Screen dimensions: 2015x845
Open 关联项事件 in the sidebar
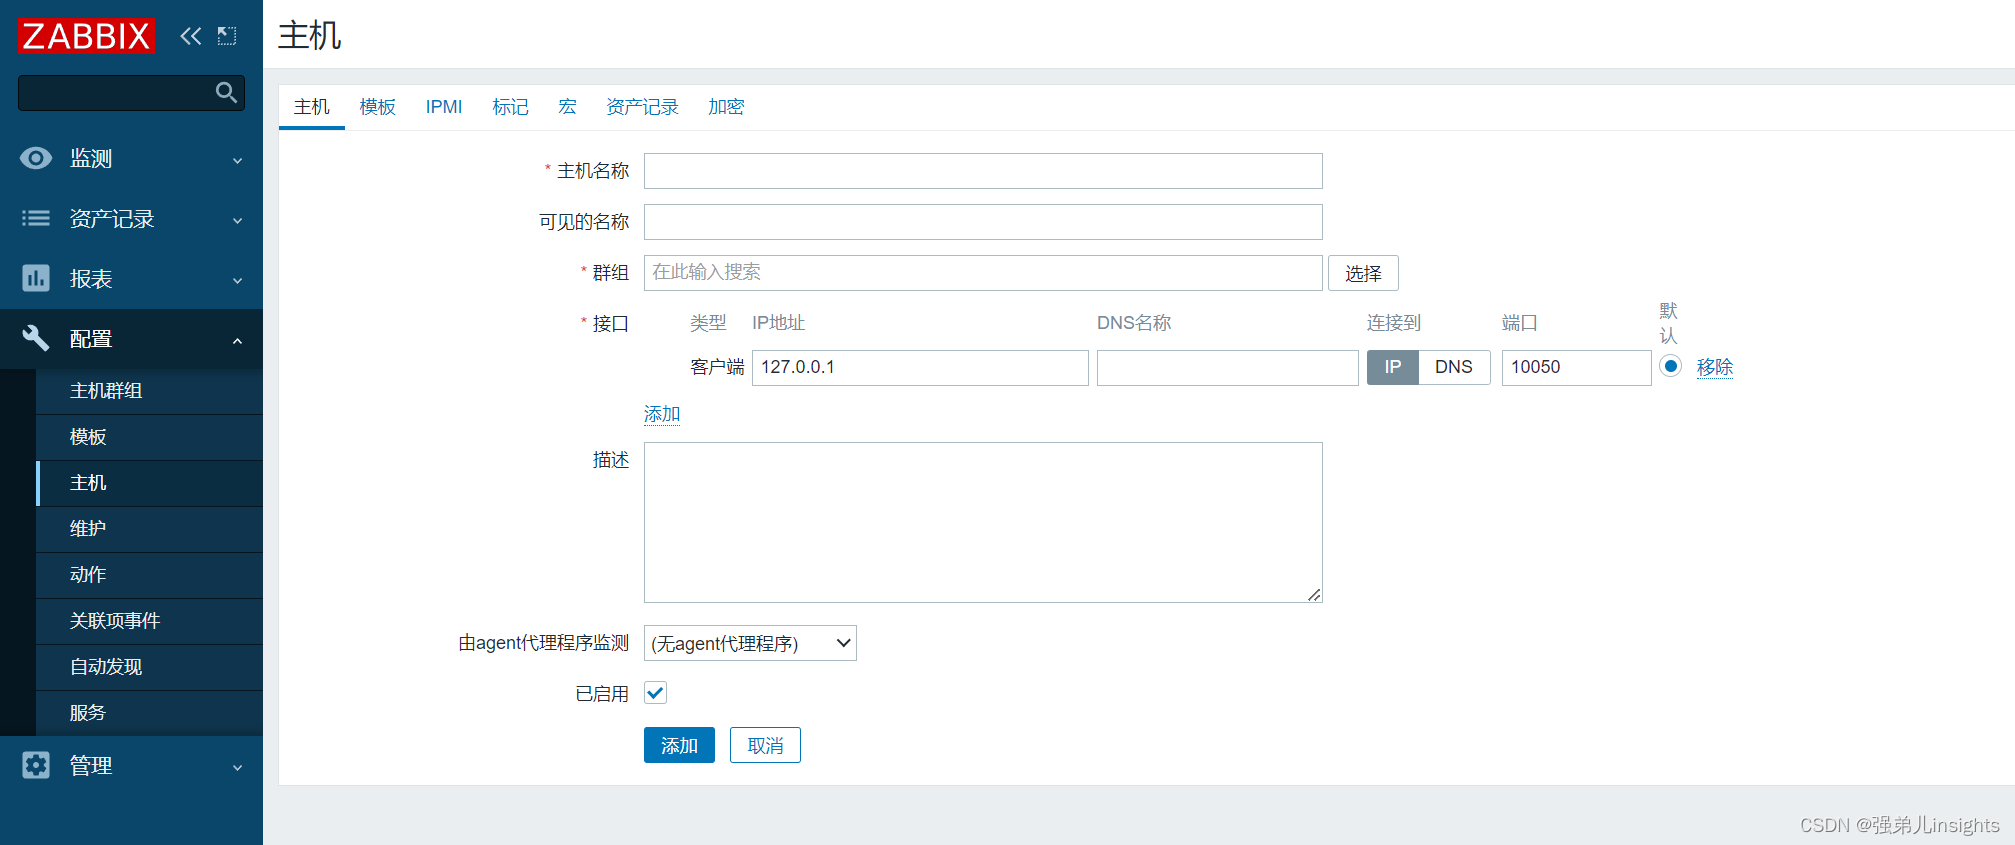coord(150,621)
